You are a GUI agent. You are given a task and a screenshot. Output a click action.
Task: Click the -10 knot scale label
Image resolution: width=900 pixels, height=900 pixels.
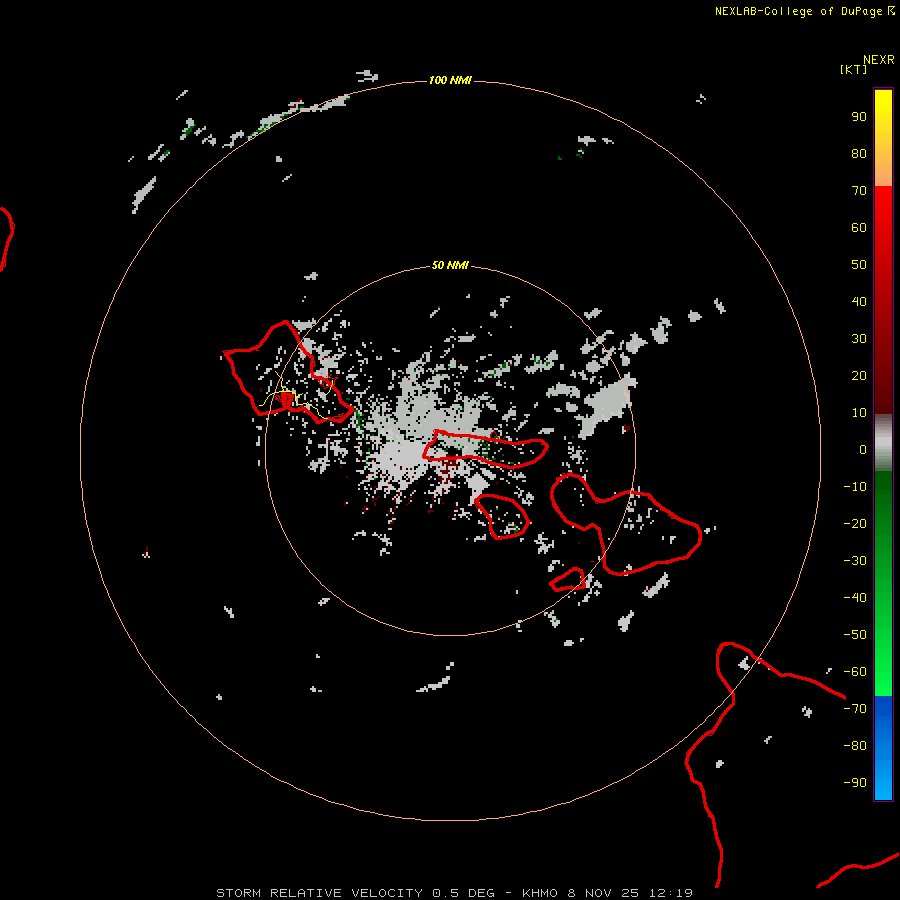coord(855,487)
